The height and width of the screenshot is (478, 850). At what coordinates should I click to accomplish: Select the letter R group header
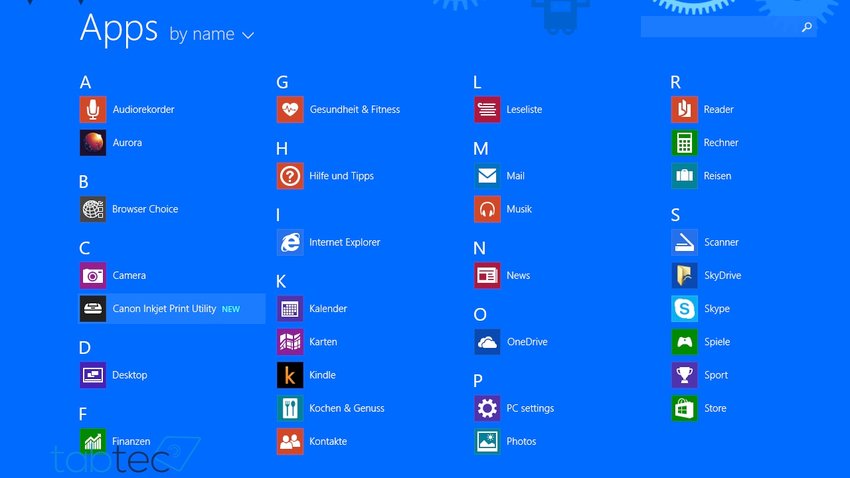tap(675, 82)
